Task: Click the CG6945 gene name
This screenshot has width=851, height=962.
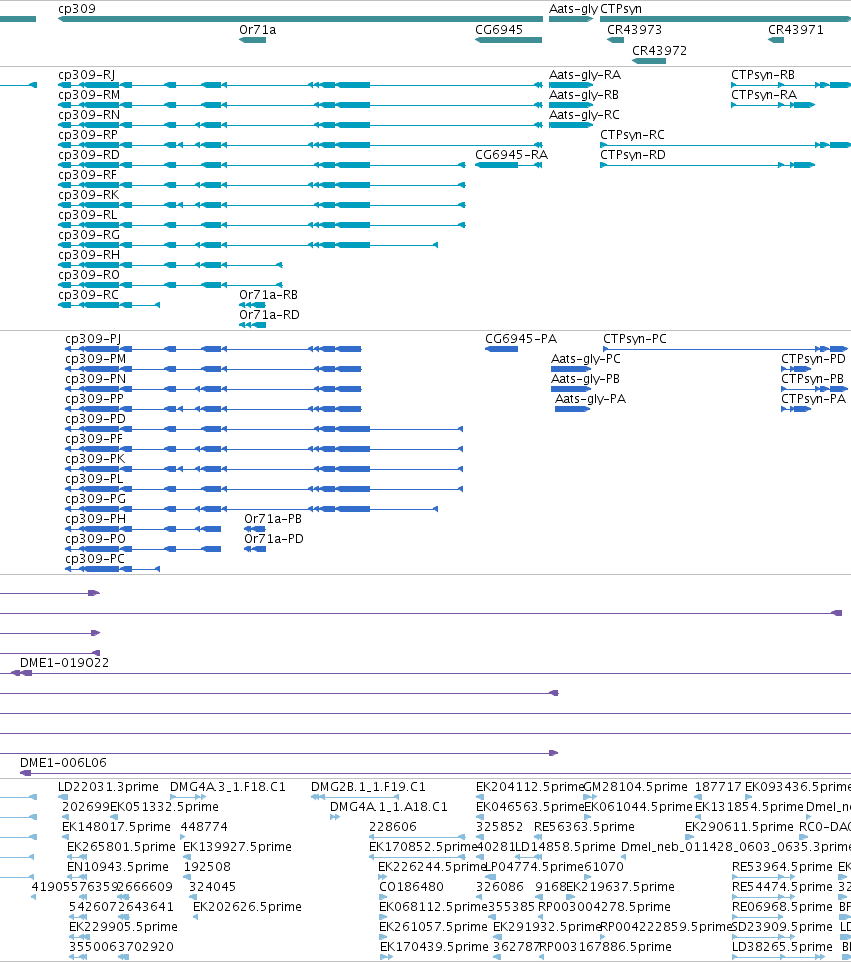Action: coord(499,30)
